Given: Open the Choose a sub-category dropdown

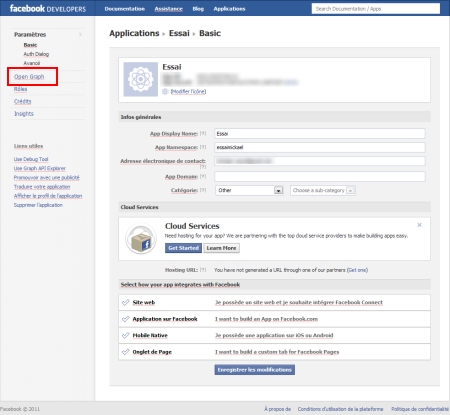Looking at the screenshot, I should click(323, 190).
